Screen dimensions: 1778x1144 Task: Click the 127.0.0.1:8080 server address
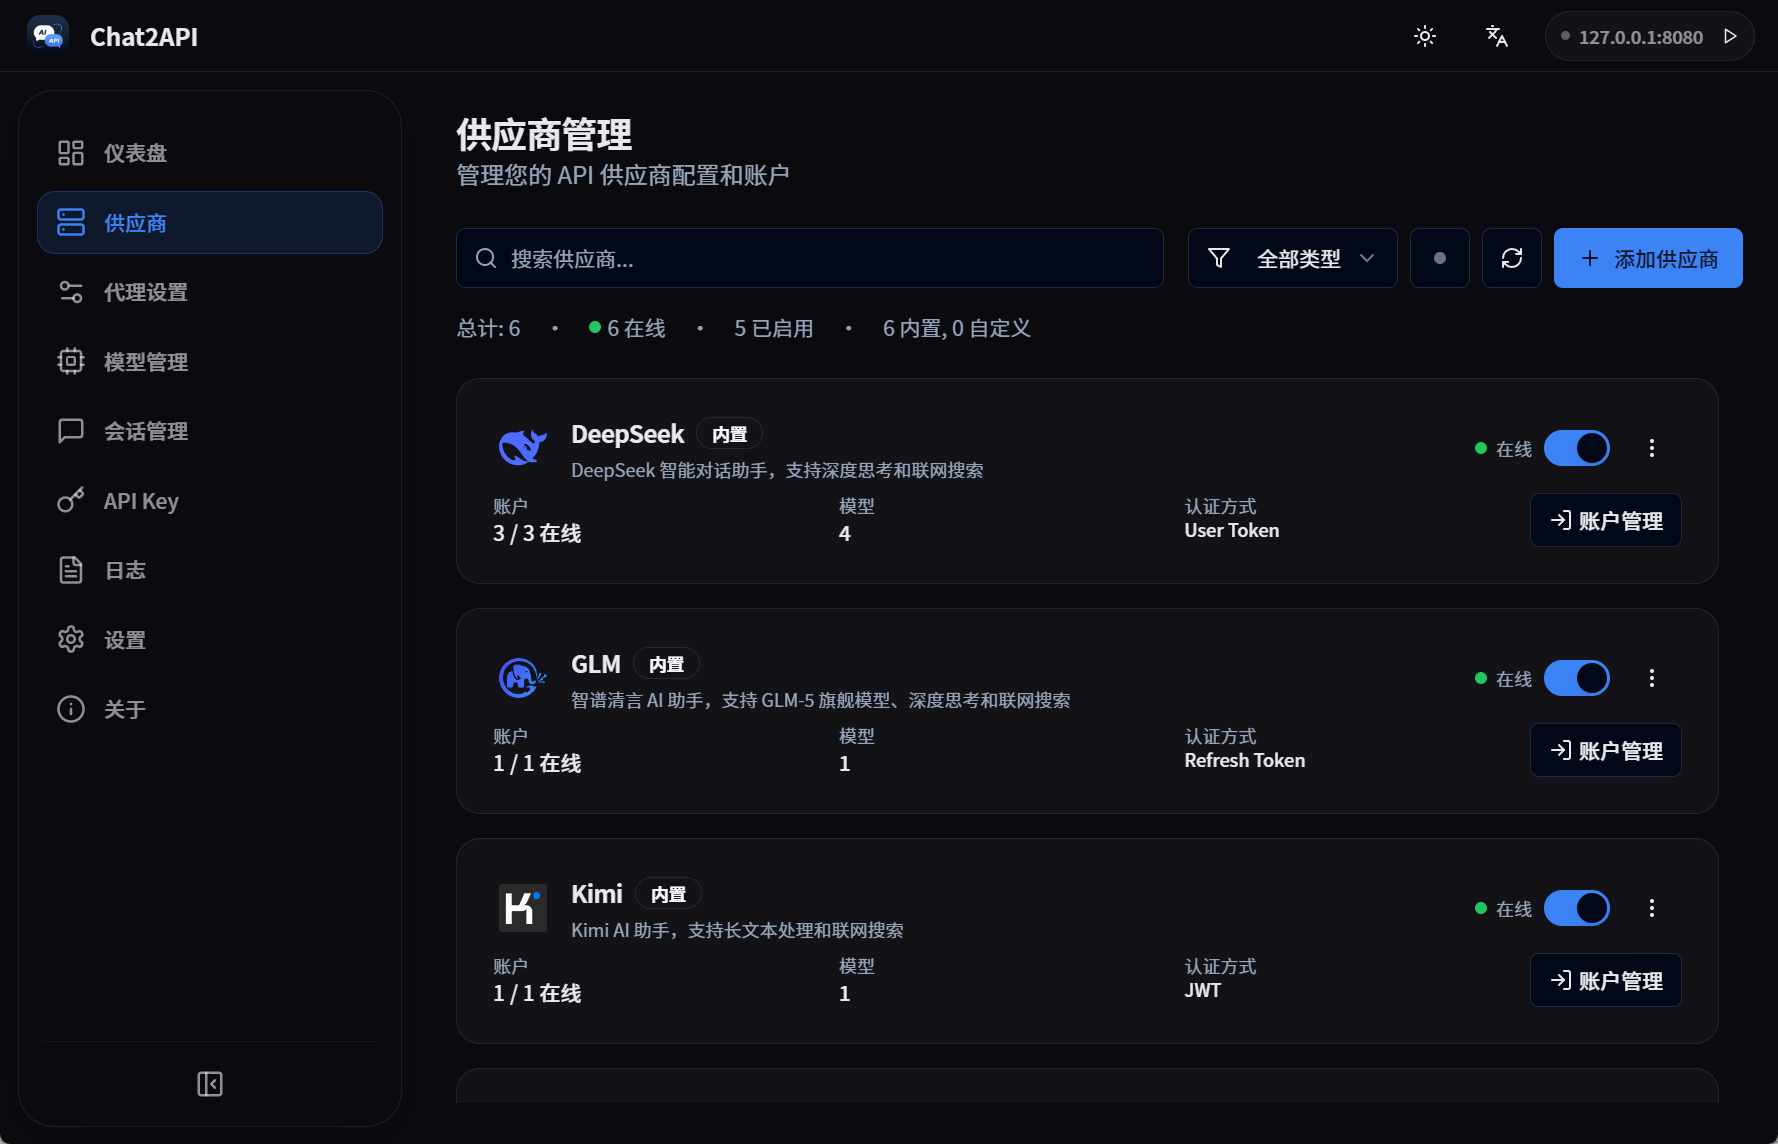coord(1640,37)
